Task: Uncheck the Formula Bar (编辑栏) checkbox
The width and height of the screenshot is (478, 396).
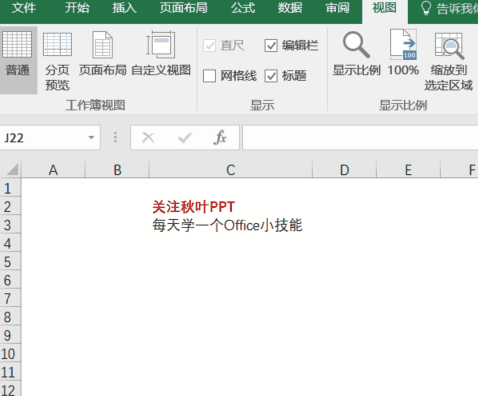Action: pyautogui.click(x=271, y=45)
